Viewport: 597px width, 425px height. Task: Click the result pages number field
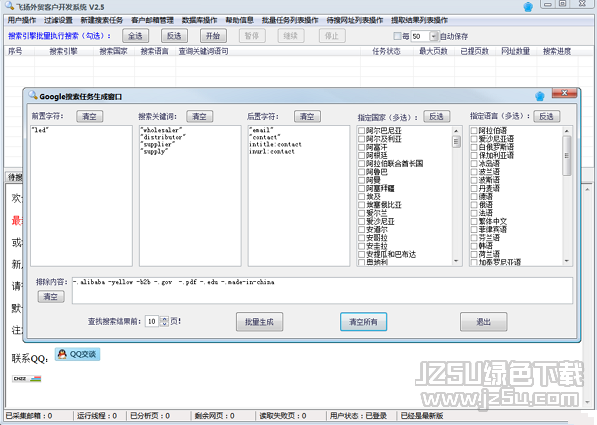pyautogui.click(x=152, y=321)
